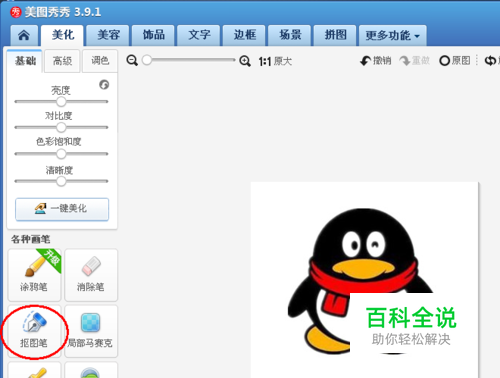Open the home tab icon

point(23,35)
